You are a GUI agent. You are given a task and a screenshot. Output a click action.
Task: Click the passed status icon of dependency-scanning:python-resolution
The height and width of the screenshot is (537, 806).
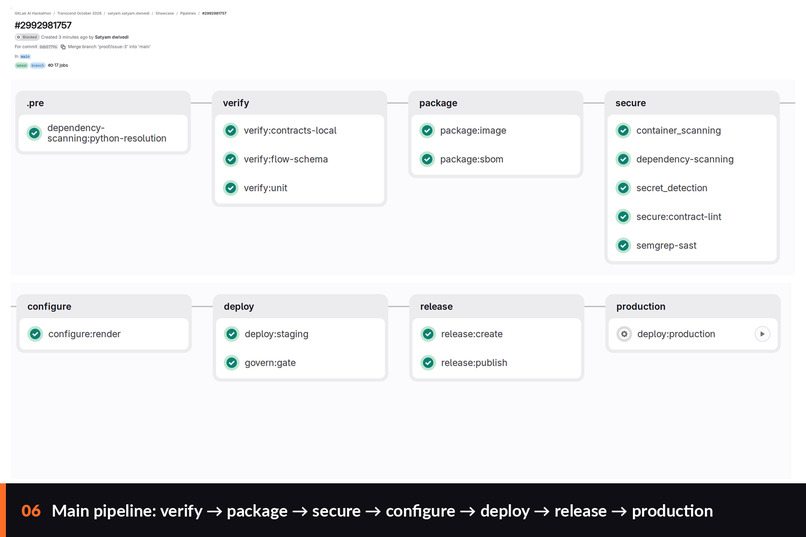(x=34, y=133)
